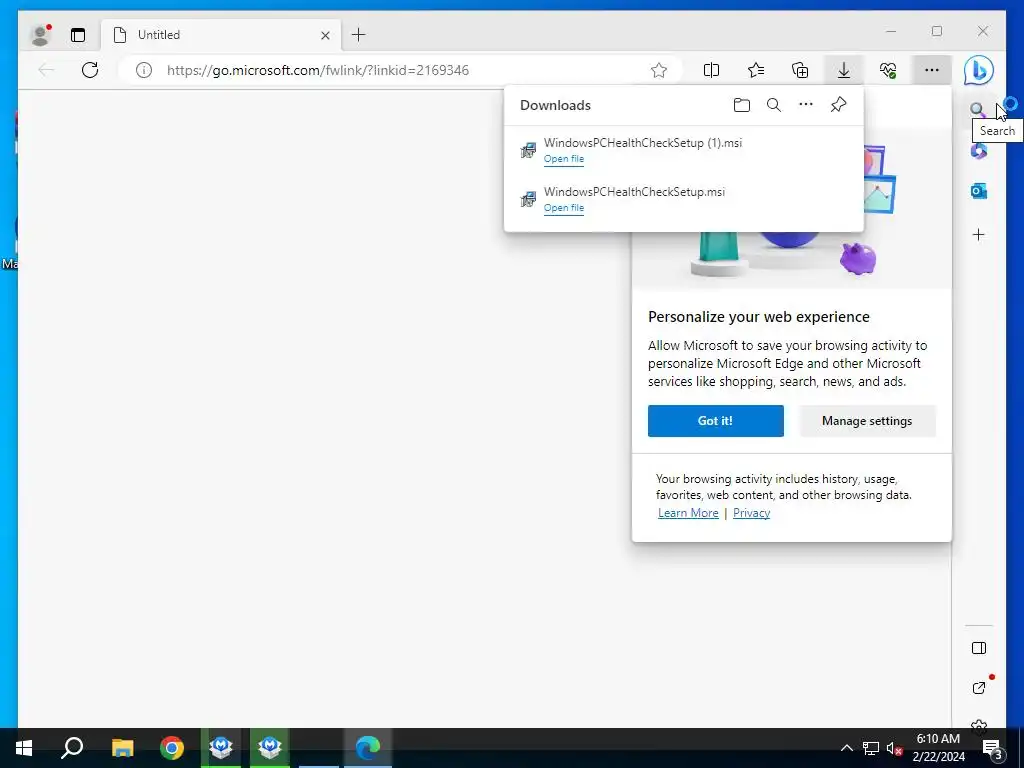Open the Edge profile icon
This screenshot has width=1024, height=768.
(x=40, y=35)
